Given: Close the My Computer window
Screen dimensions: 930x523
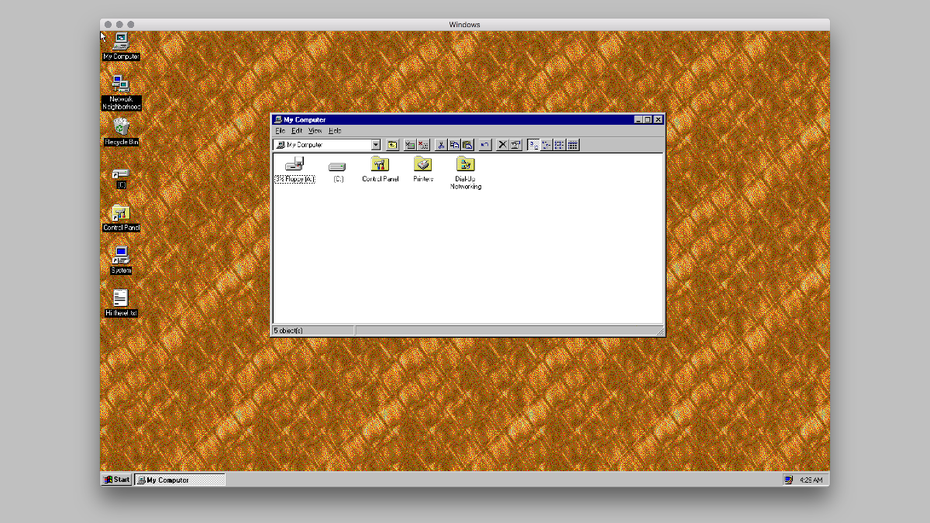Looking at the screenshot, I should 658,119.
